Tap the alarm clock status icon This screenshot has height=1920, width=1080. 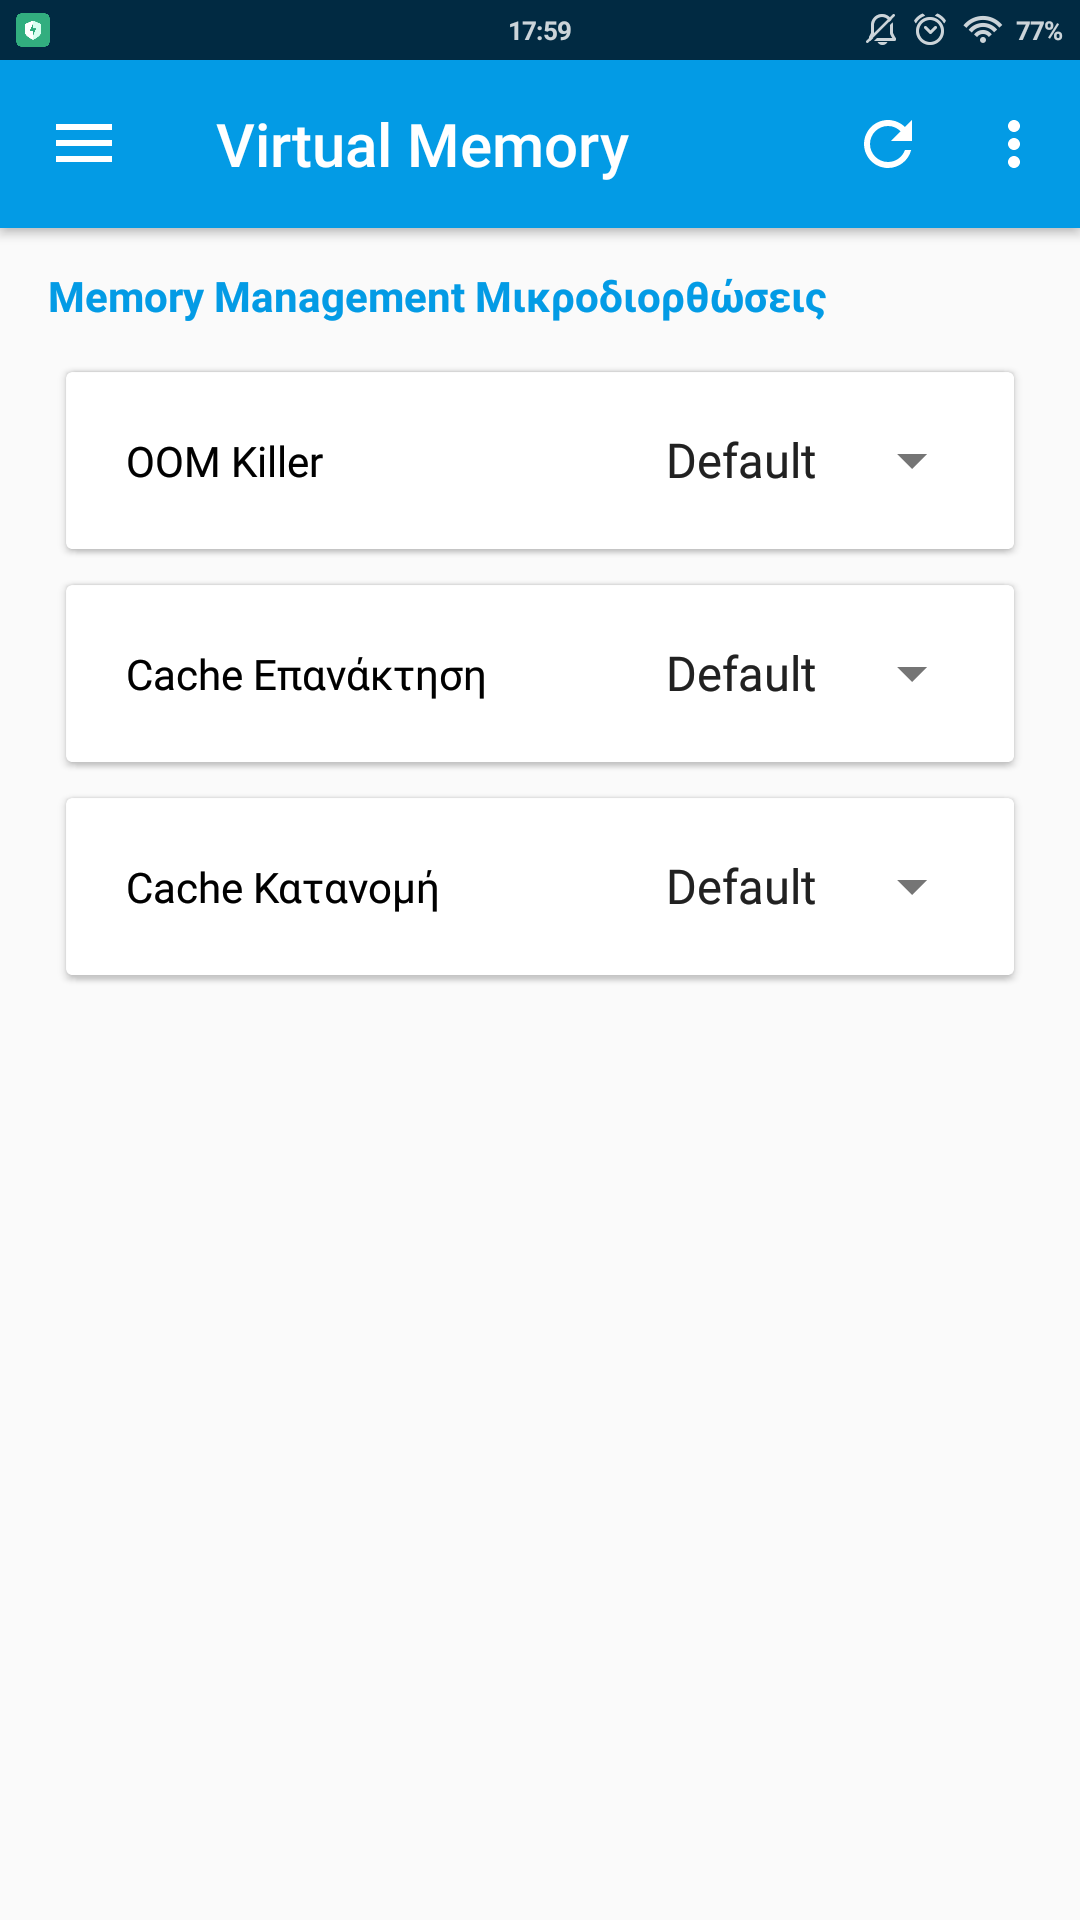click(x=930, y=30)
